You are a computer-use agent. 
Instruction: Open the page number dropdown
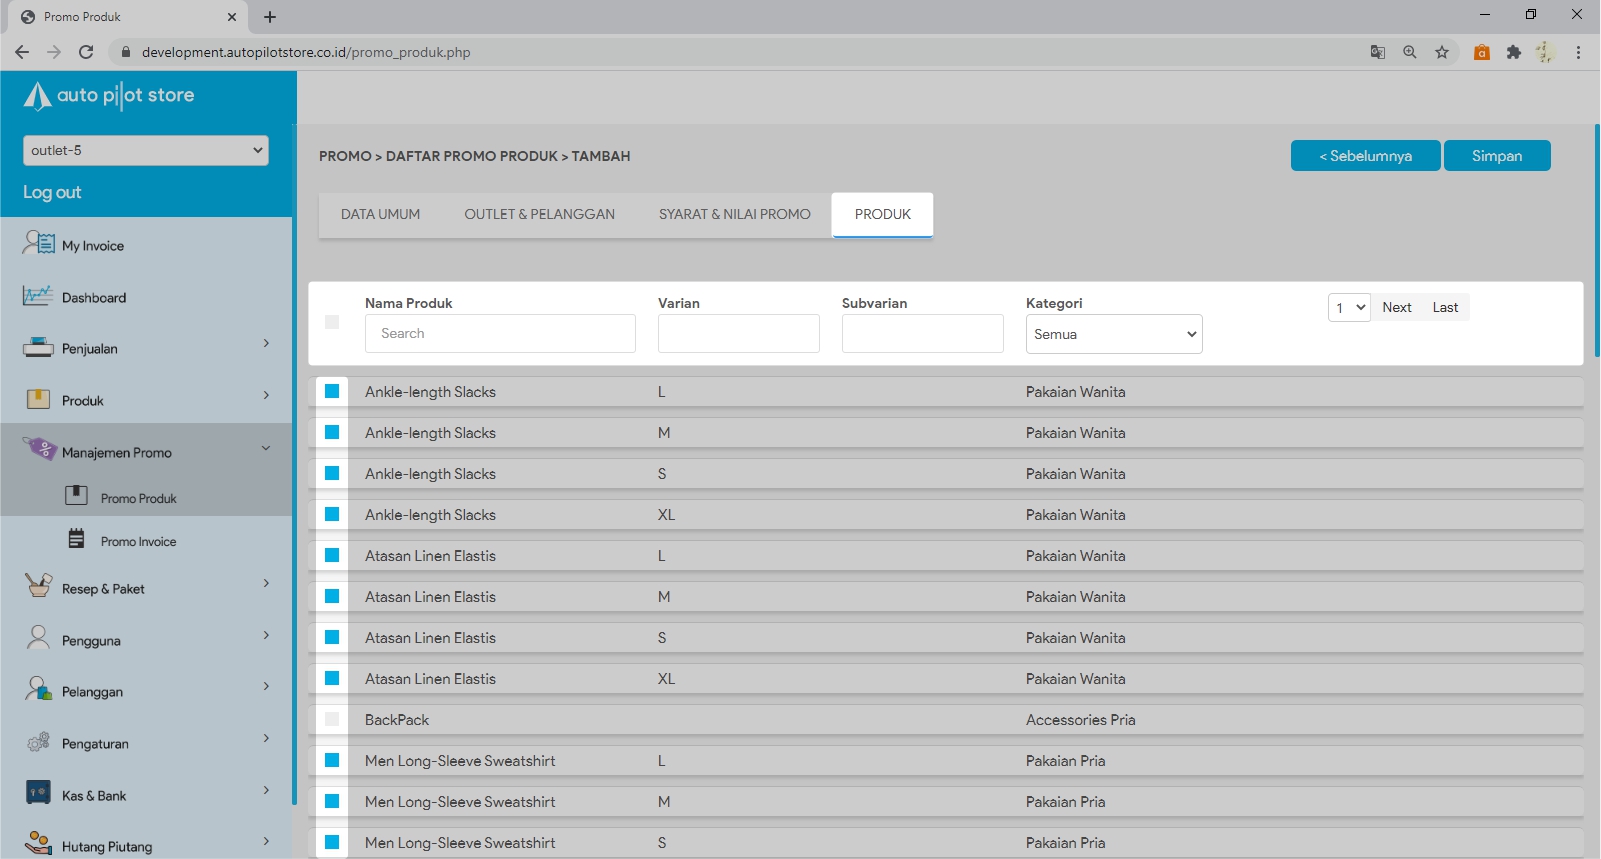coord(1348,308)
